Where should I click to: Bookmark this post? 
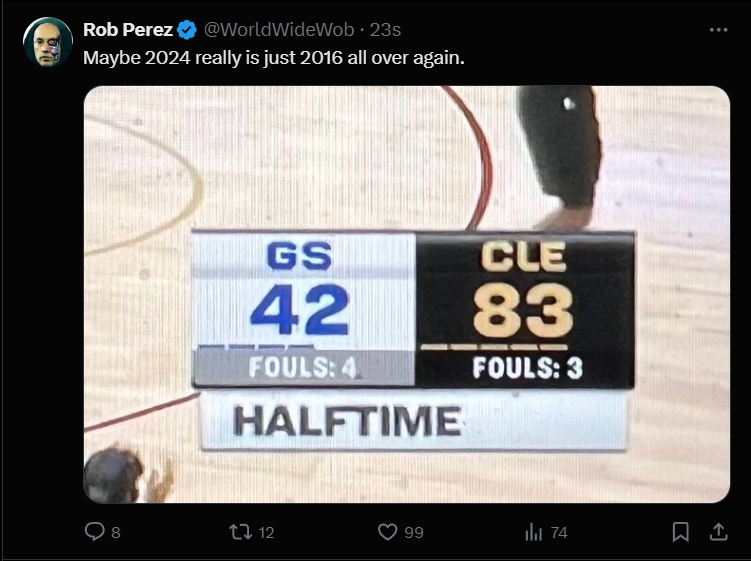tap(680, 532)
